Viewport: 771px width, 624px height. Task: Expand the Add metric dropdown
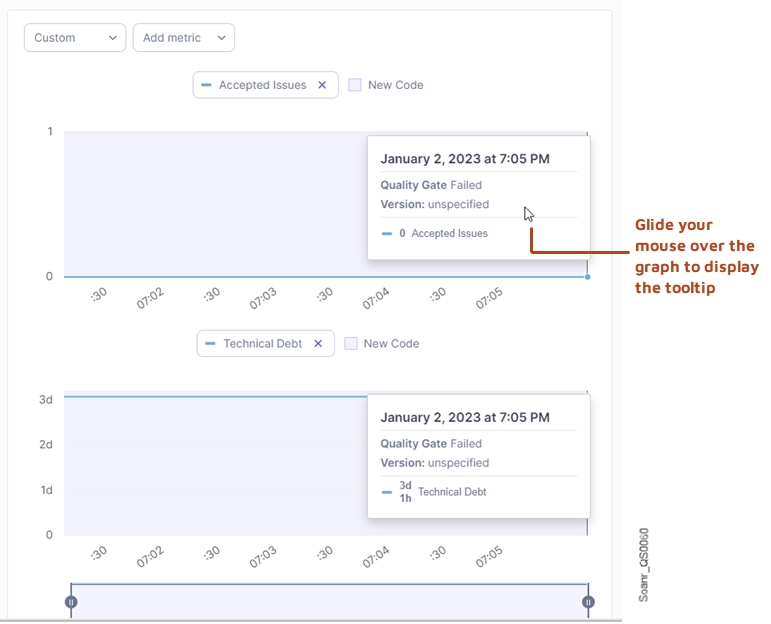point(183,38)
